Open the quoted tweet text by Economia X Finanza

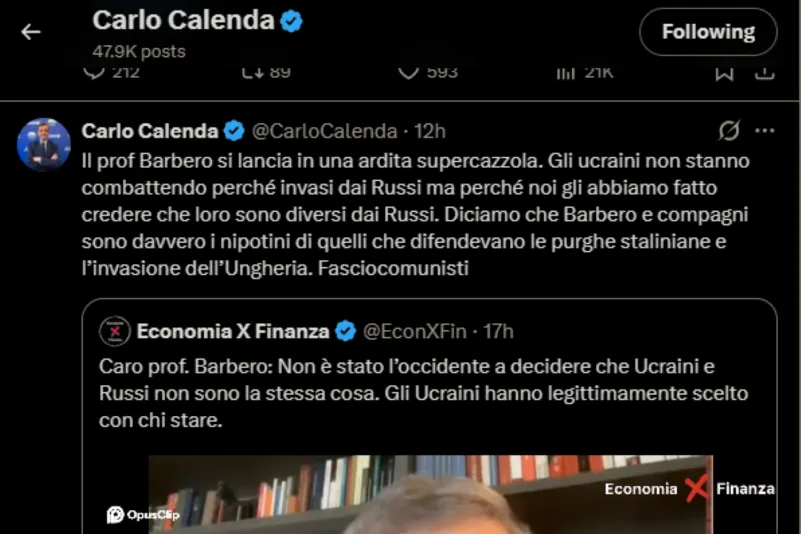pos(420,393)
